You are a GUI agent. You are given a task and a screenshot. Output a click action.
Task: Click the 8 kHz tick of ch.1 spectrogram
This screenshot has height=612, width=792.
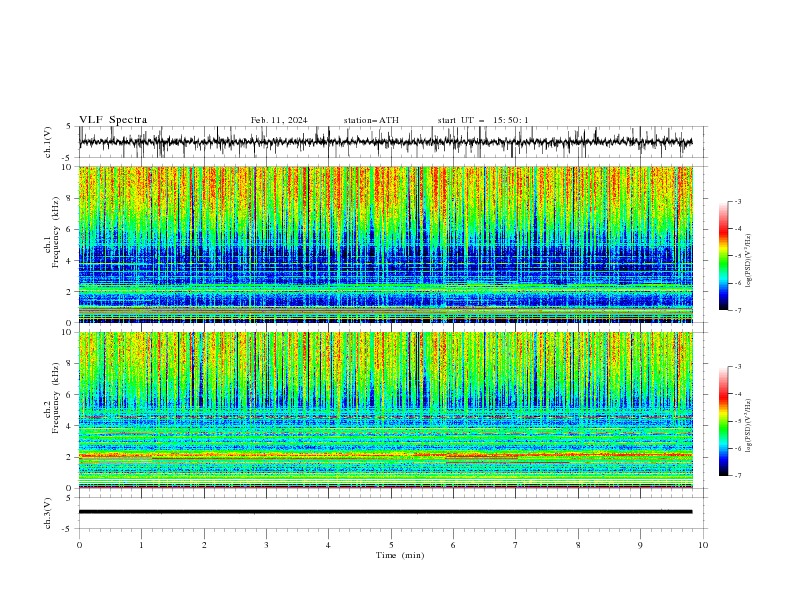(69, 198)
